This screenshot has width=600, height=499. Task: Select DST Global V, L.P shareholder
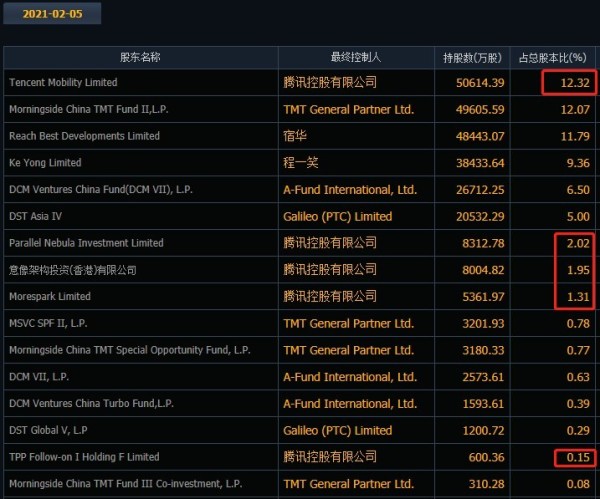(x=48, y=430)
